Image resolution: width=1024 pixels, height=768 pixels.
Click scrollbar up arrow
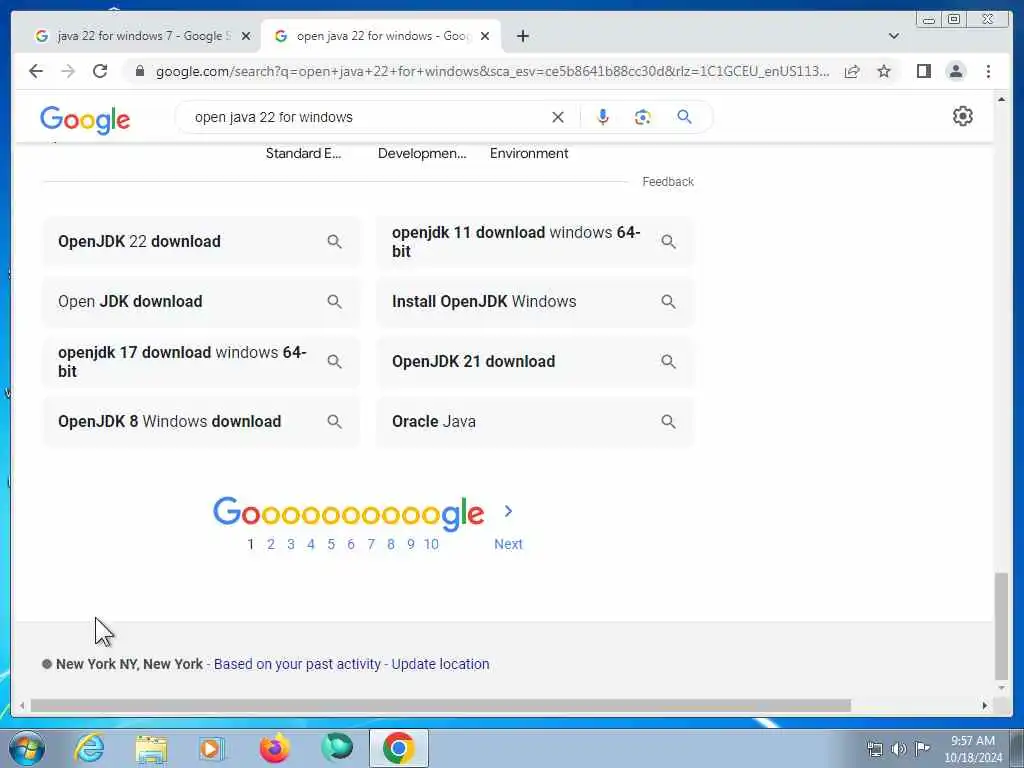[x=1001, y=99]
